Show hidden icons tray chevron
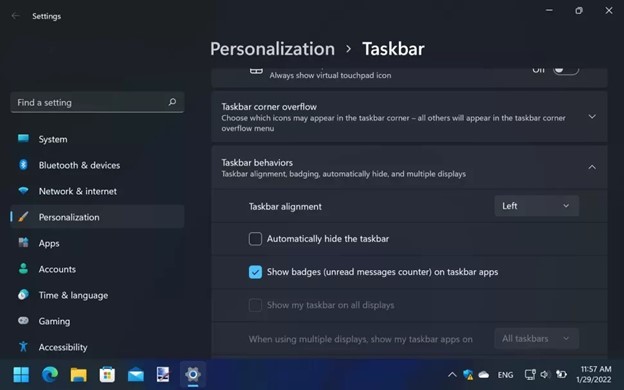The height and width of the screenshot is (390, 624). pyautogui.click(x=452, y=374)
